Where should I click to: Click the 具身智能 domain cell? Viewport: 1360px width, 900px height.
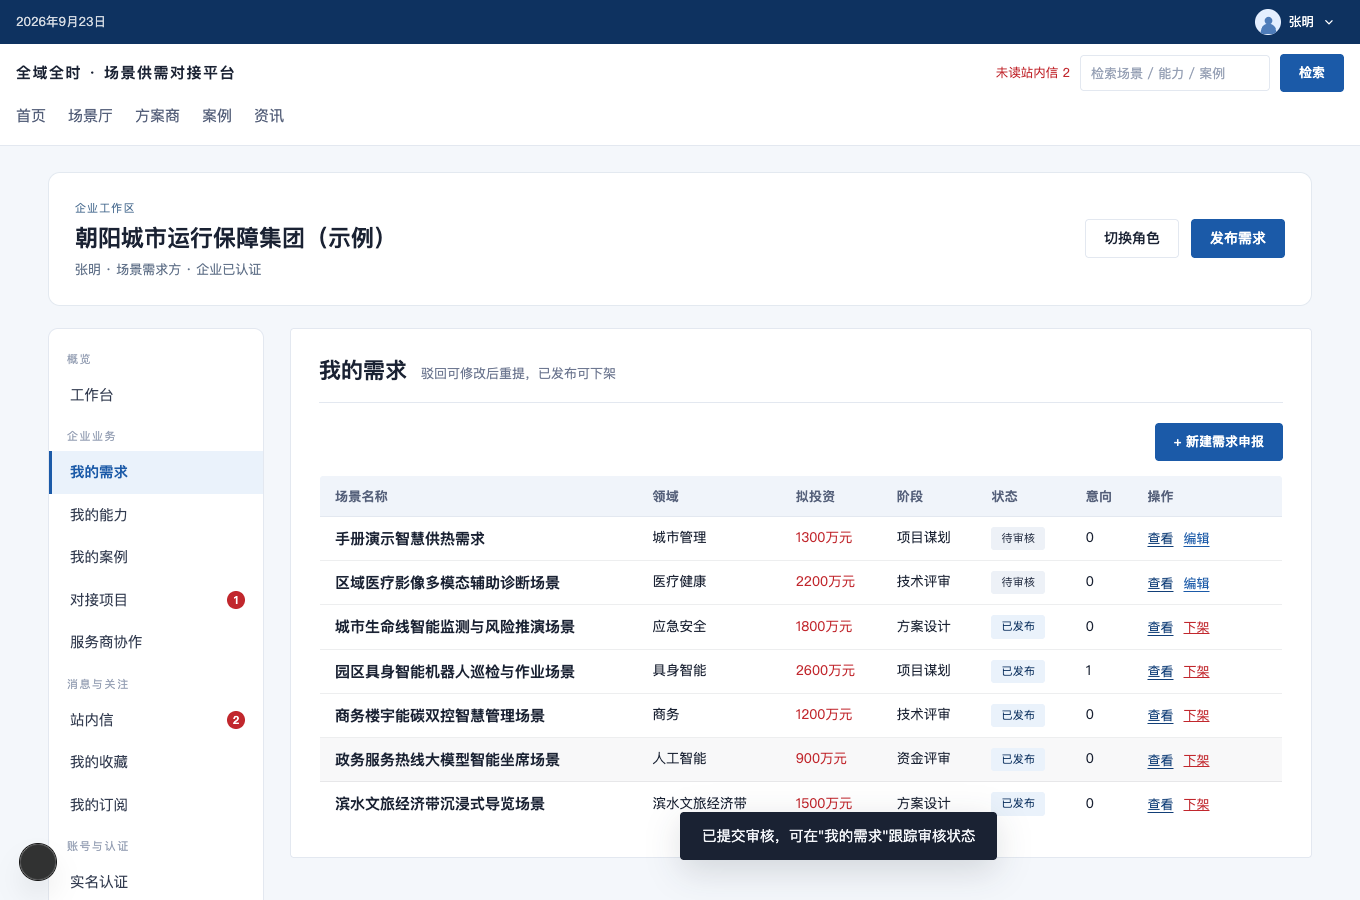[x=679, y=671]
